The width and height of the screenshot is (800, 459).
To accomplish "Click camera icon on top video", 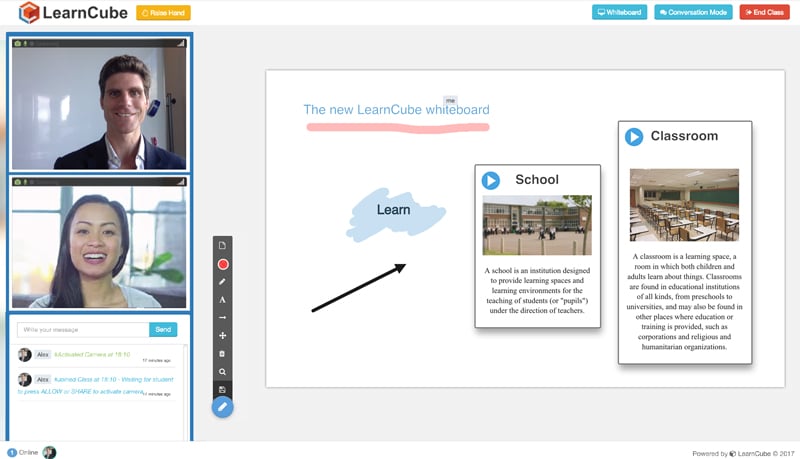I will coord(18,43).
